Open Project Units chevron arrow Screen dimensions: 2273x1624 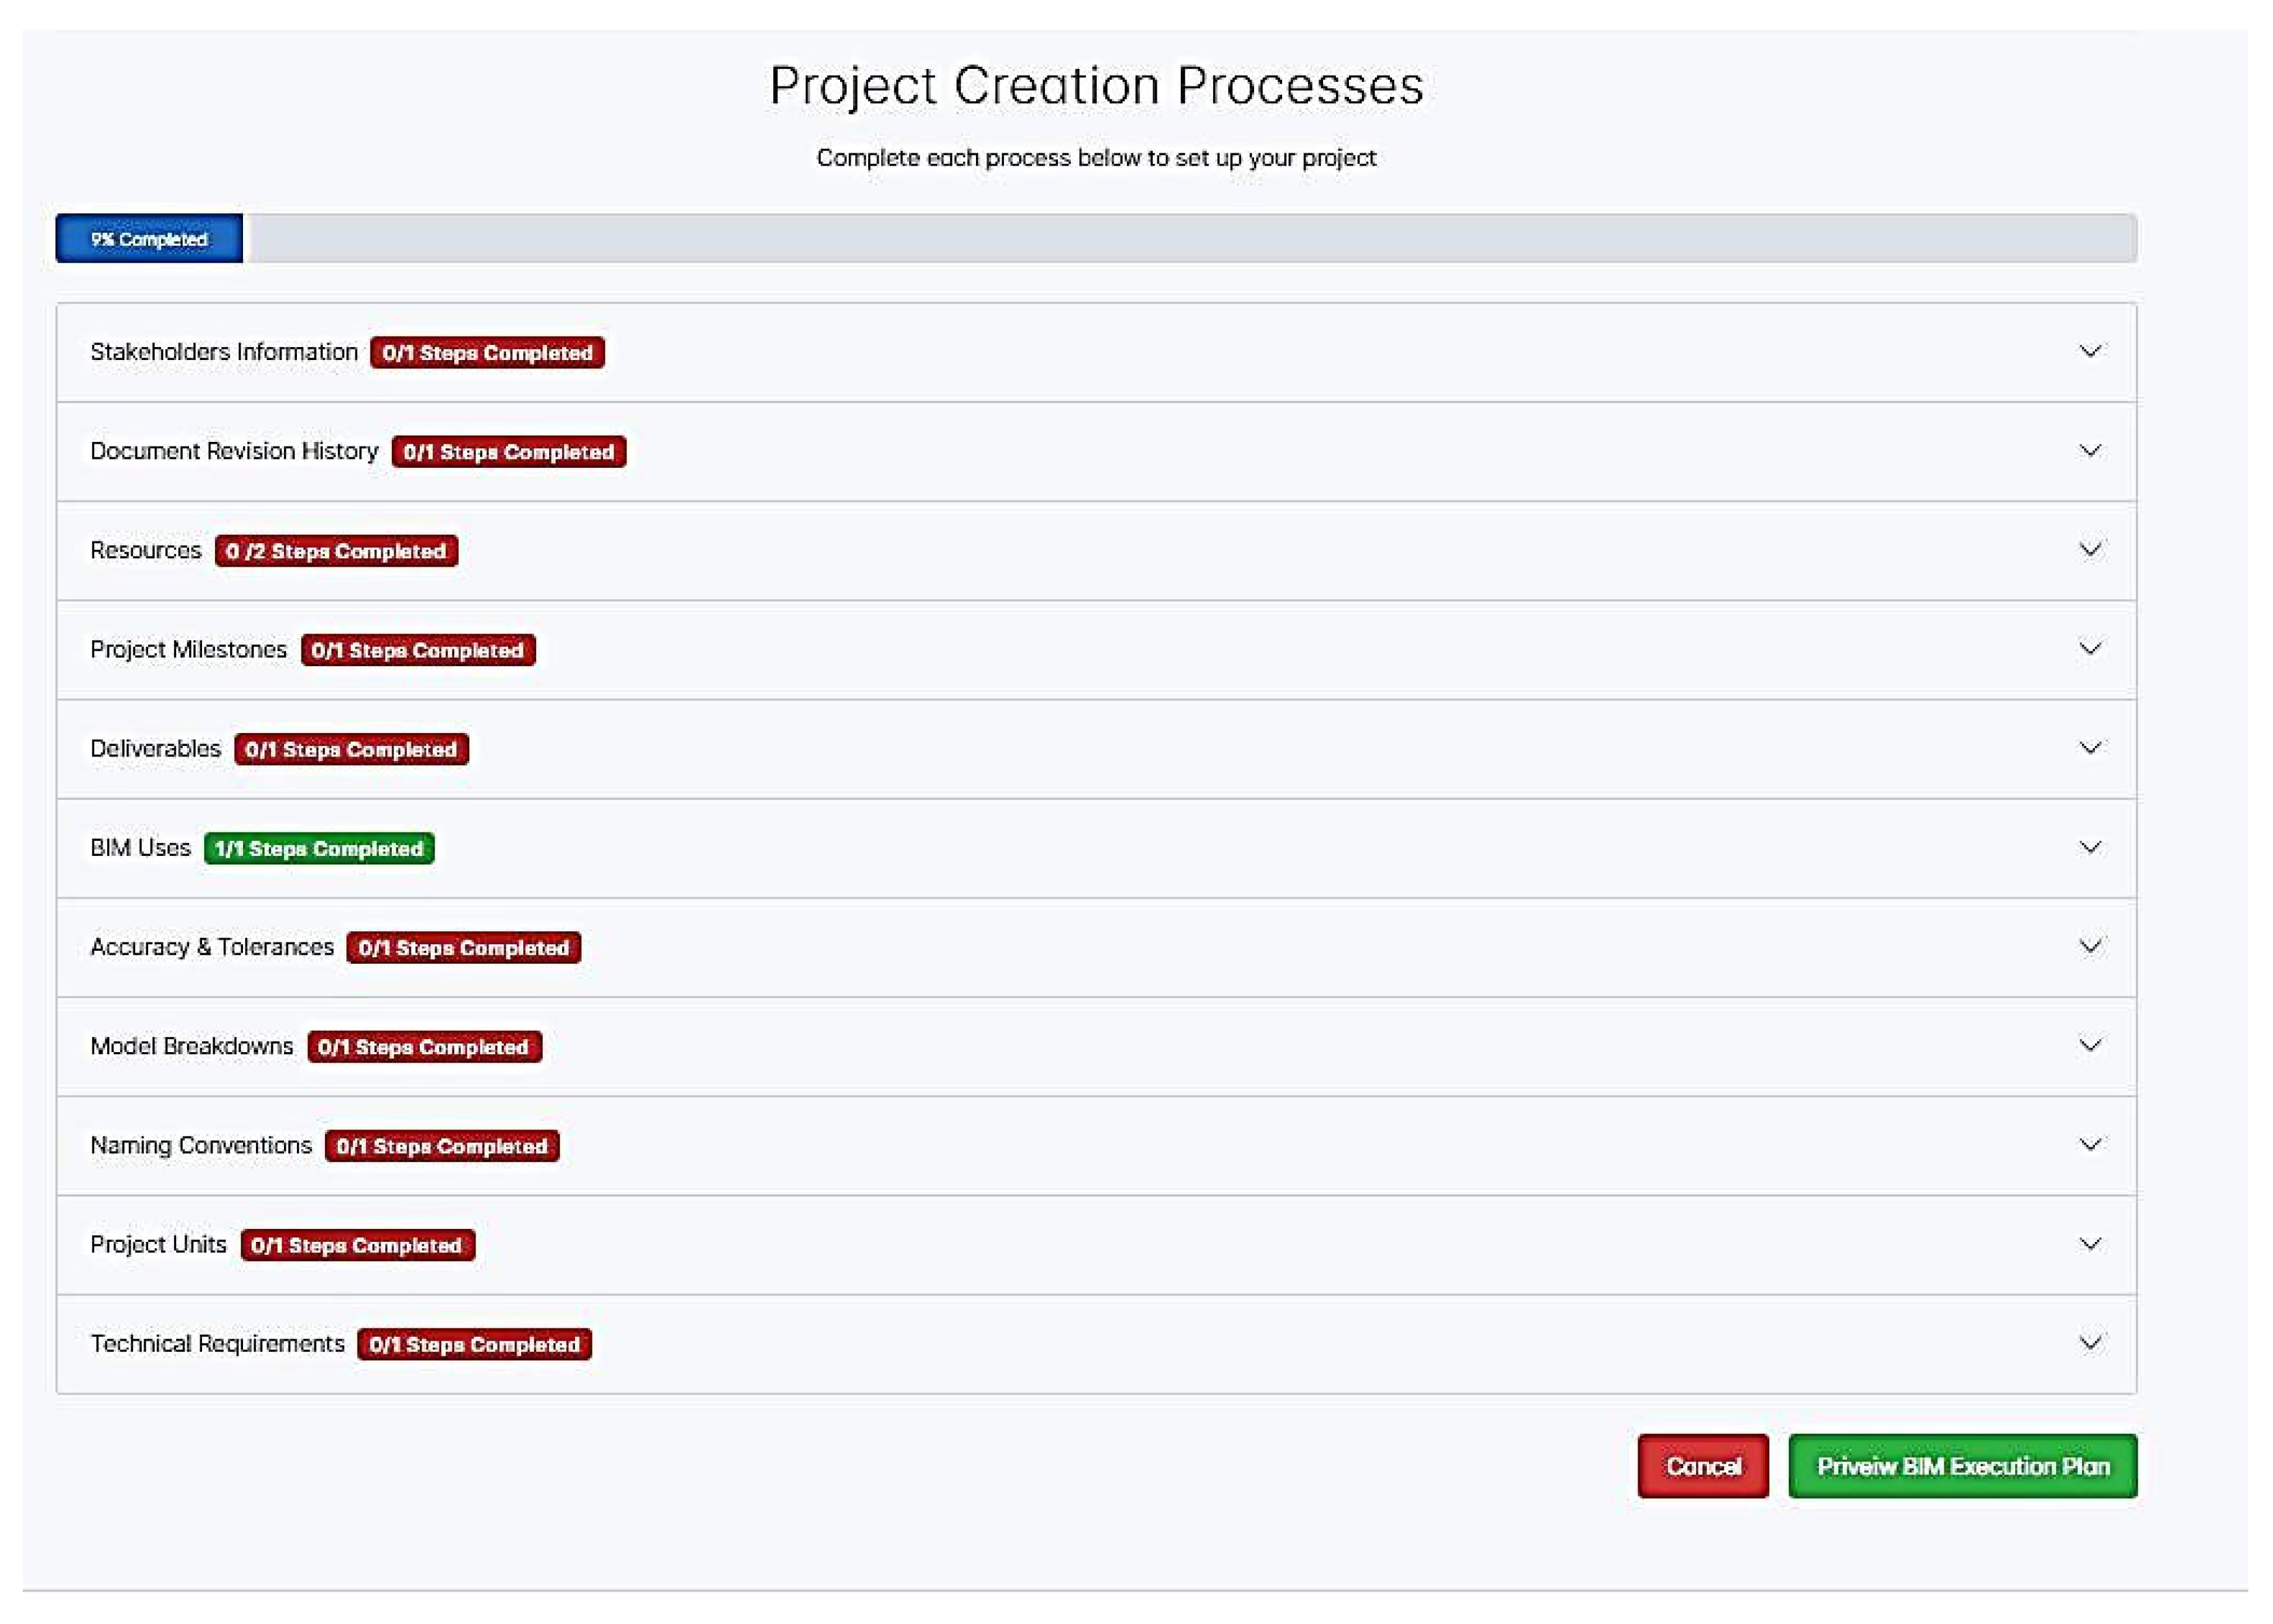pyautogui.click(x=2089, y=1244)
